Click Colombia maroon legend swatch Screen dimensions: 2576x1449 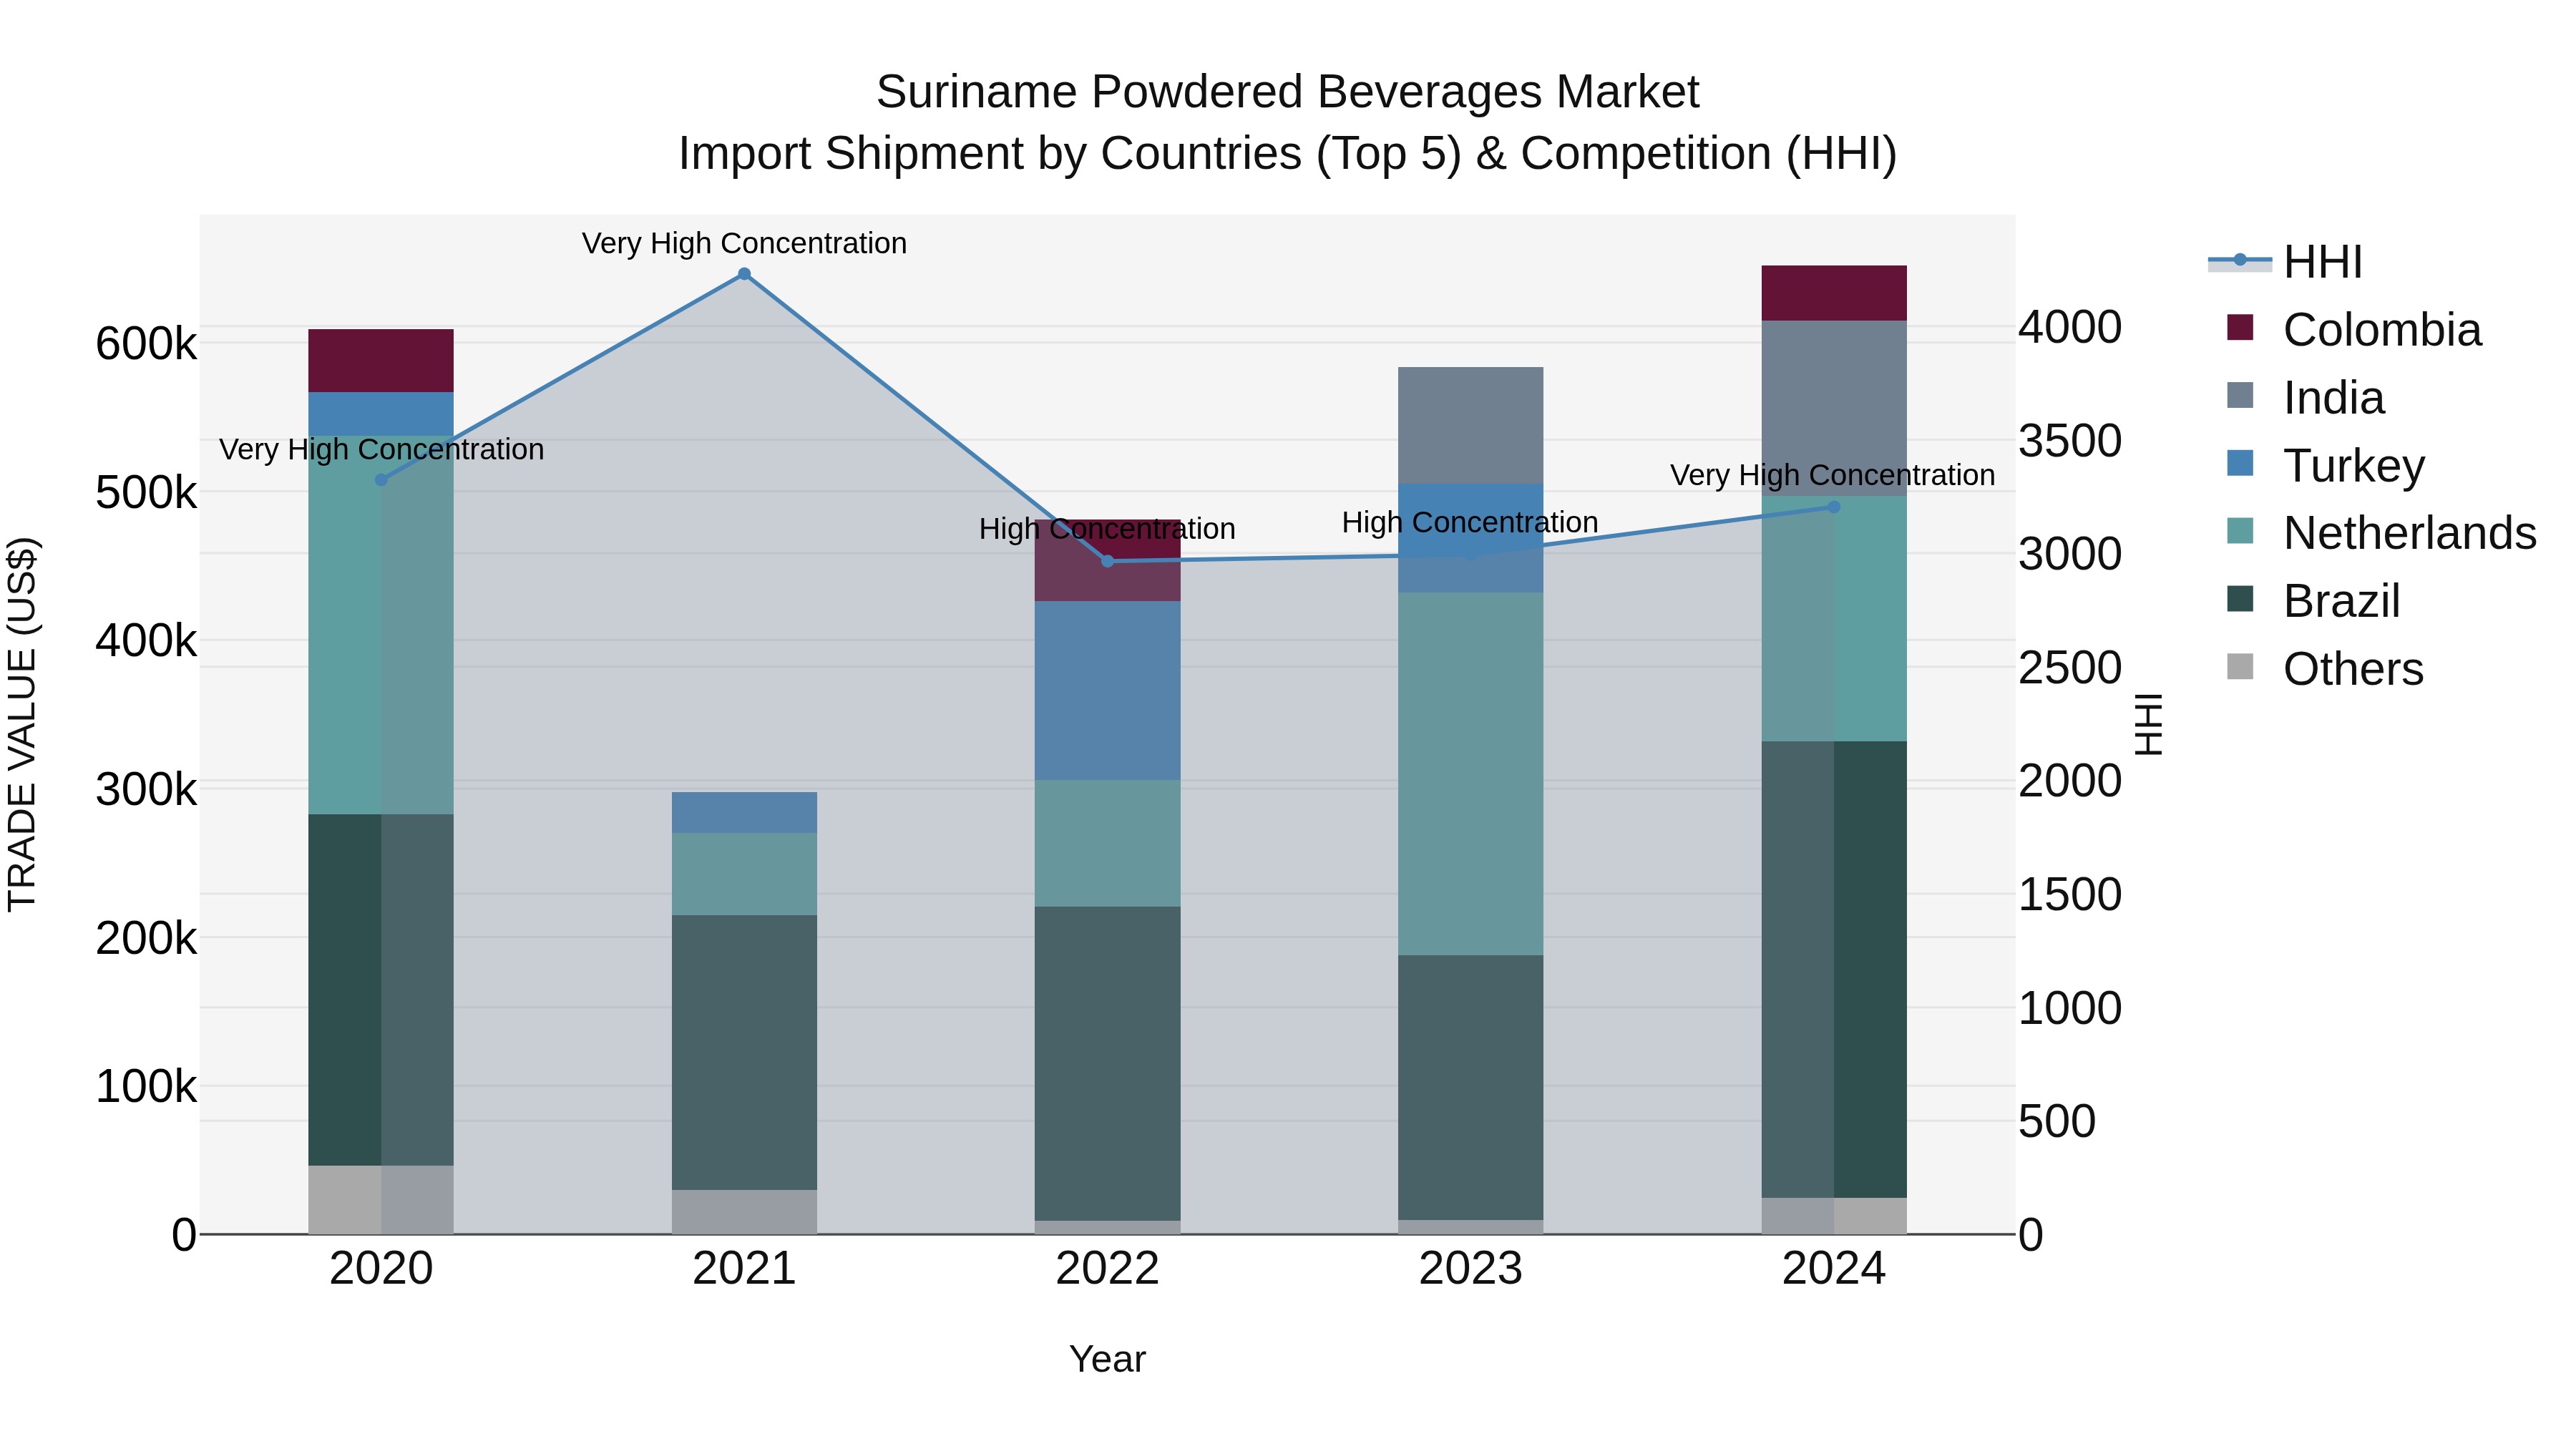tap(2241, 328)
